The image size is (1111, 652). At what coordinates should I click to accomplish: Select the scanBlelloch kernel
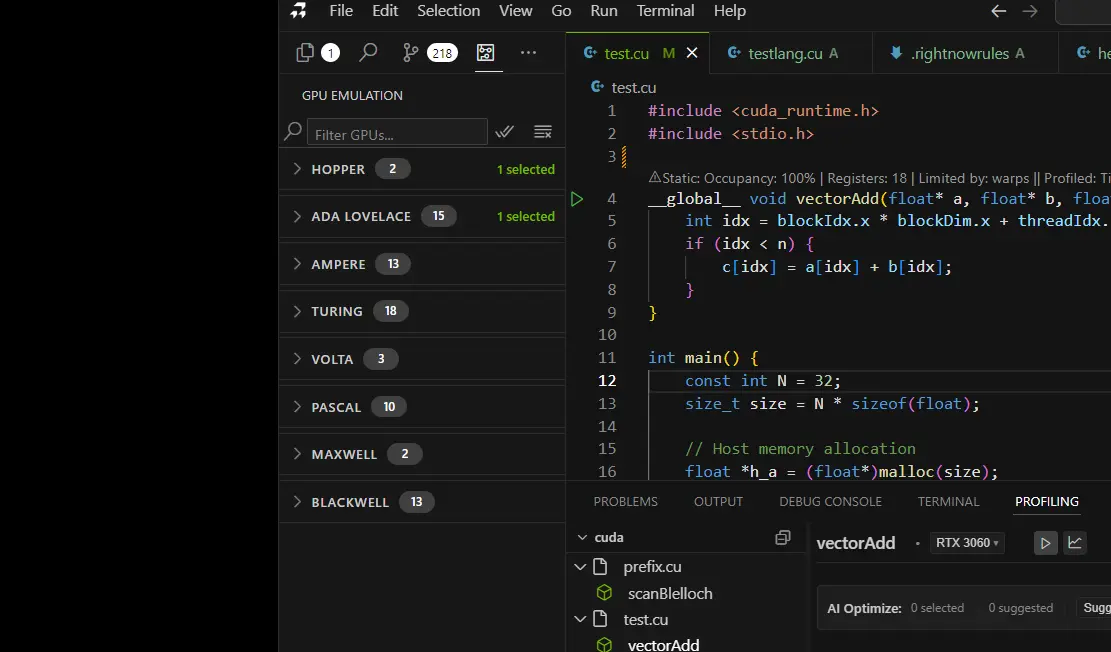tap(669, 594)
